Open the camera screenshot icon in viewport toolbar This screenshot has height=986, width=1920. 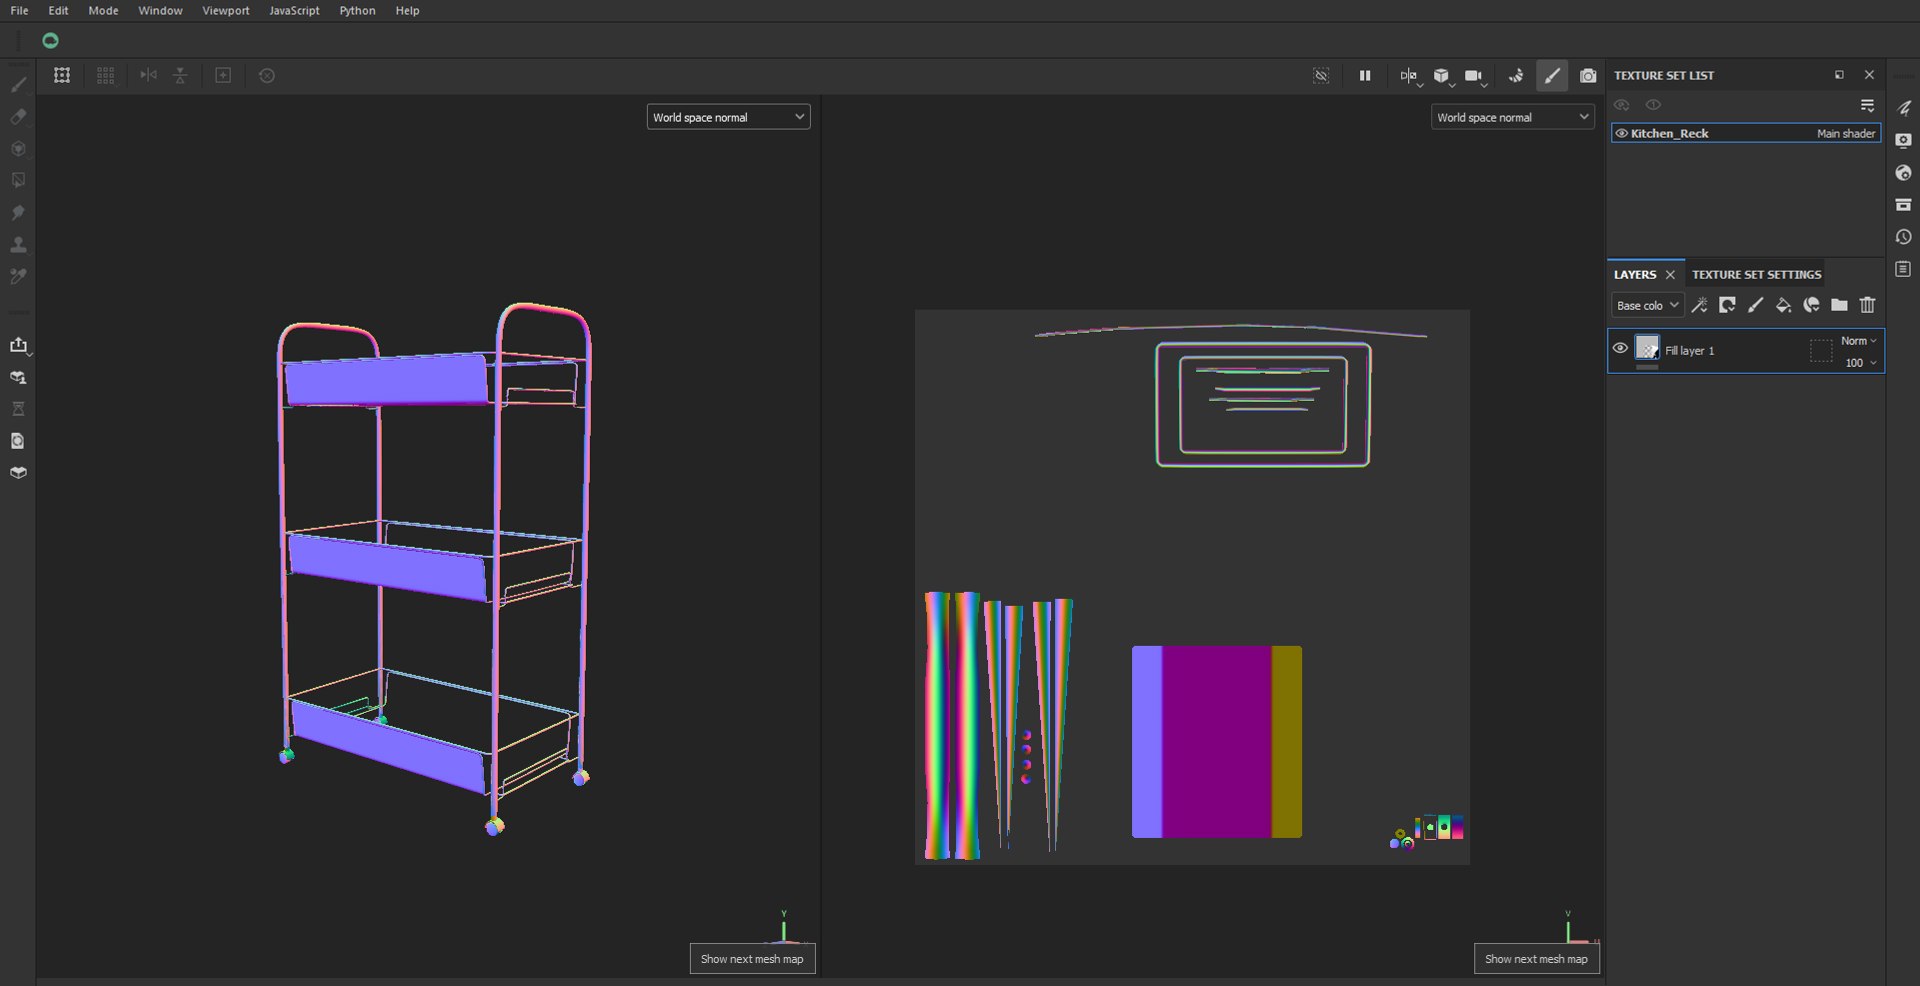(1588, 76)
